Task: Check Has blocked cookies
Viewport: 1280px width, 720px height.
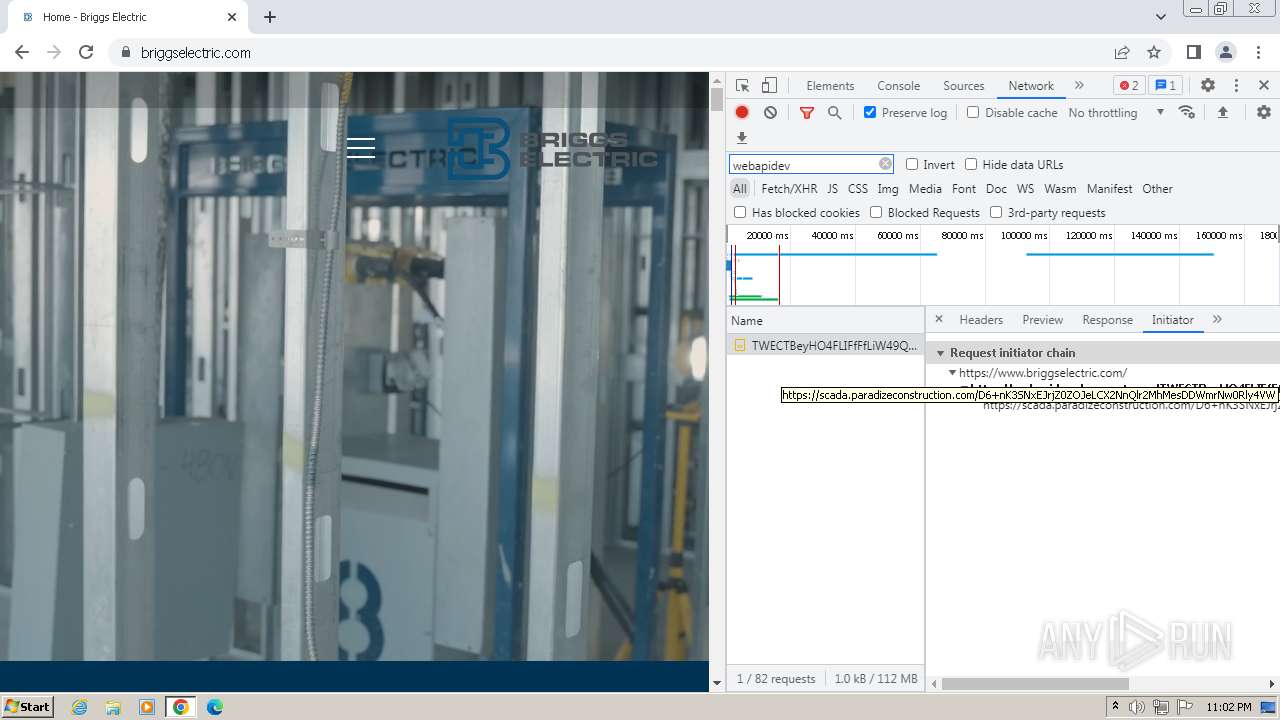Action: 740,212
